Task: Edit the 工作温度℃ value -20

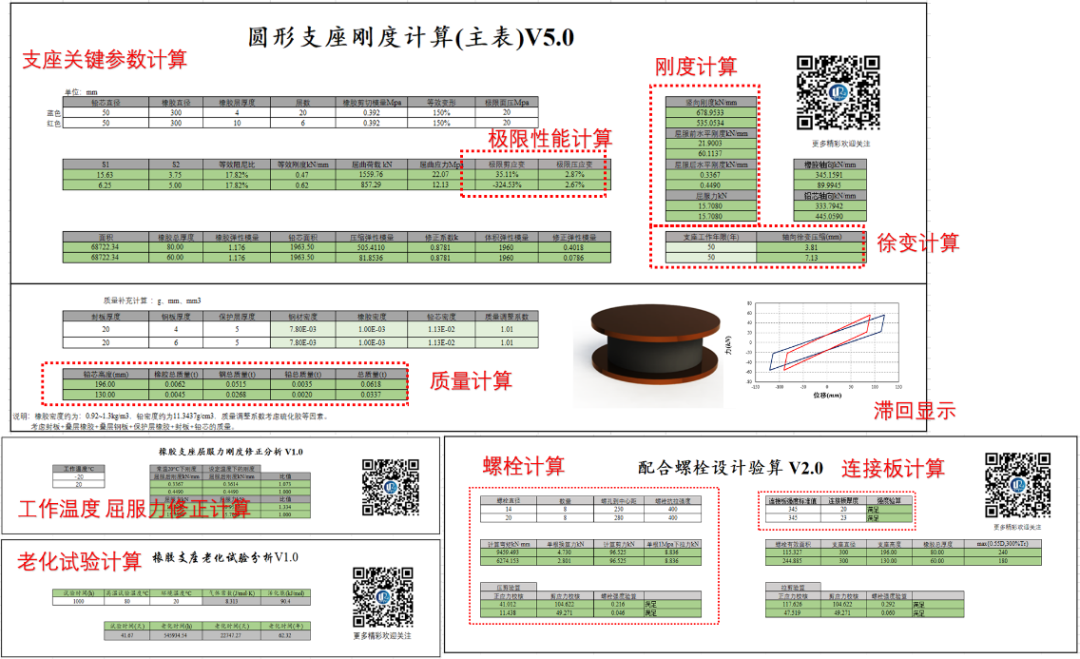Action: click(x=79, y=477)
